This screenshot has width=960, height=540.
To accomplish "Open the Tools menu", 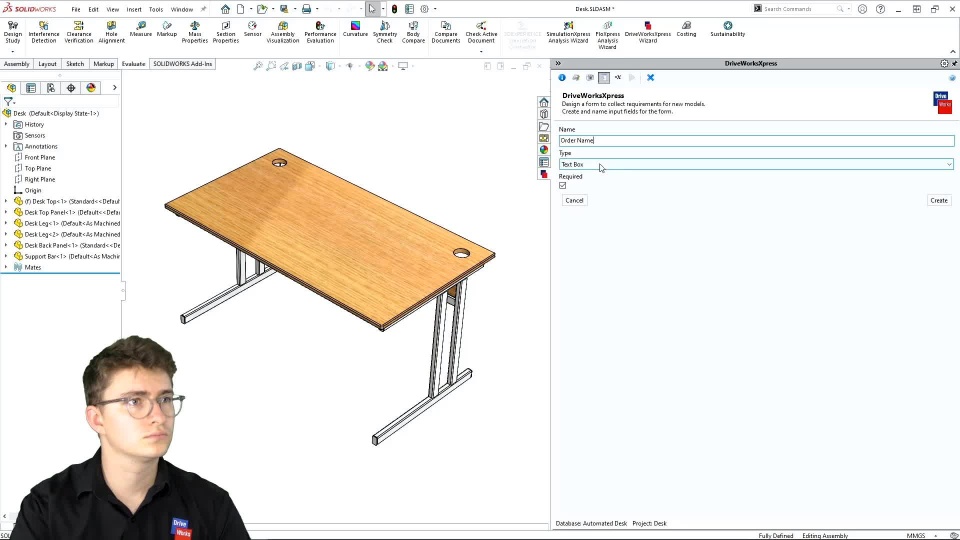I will click(x=156, y=9).
